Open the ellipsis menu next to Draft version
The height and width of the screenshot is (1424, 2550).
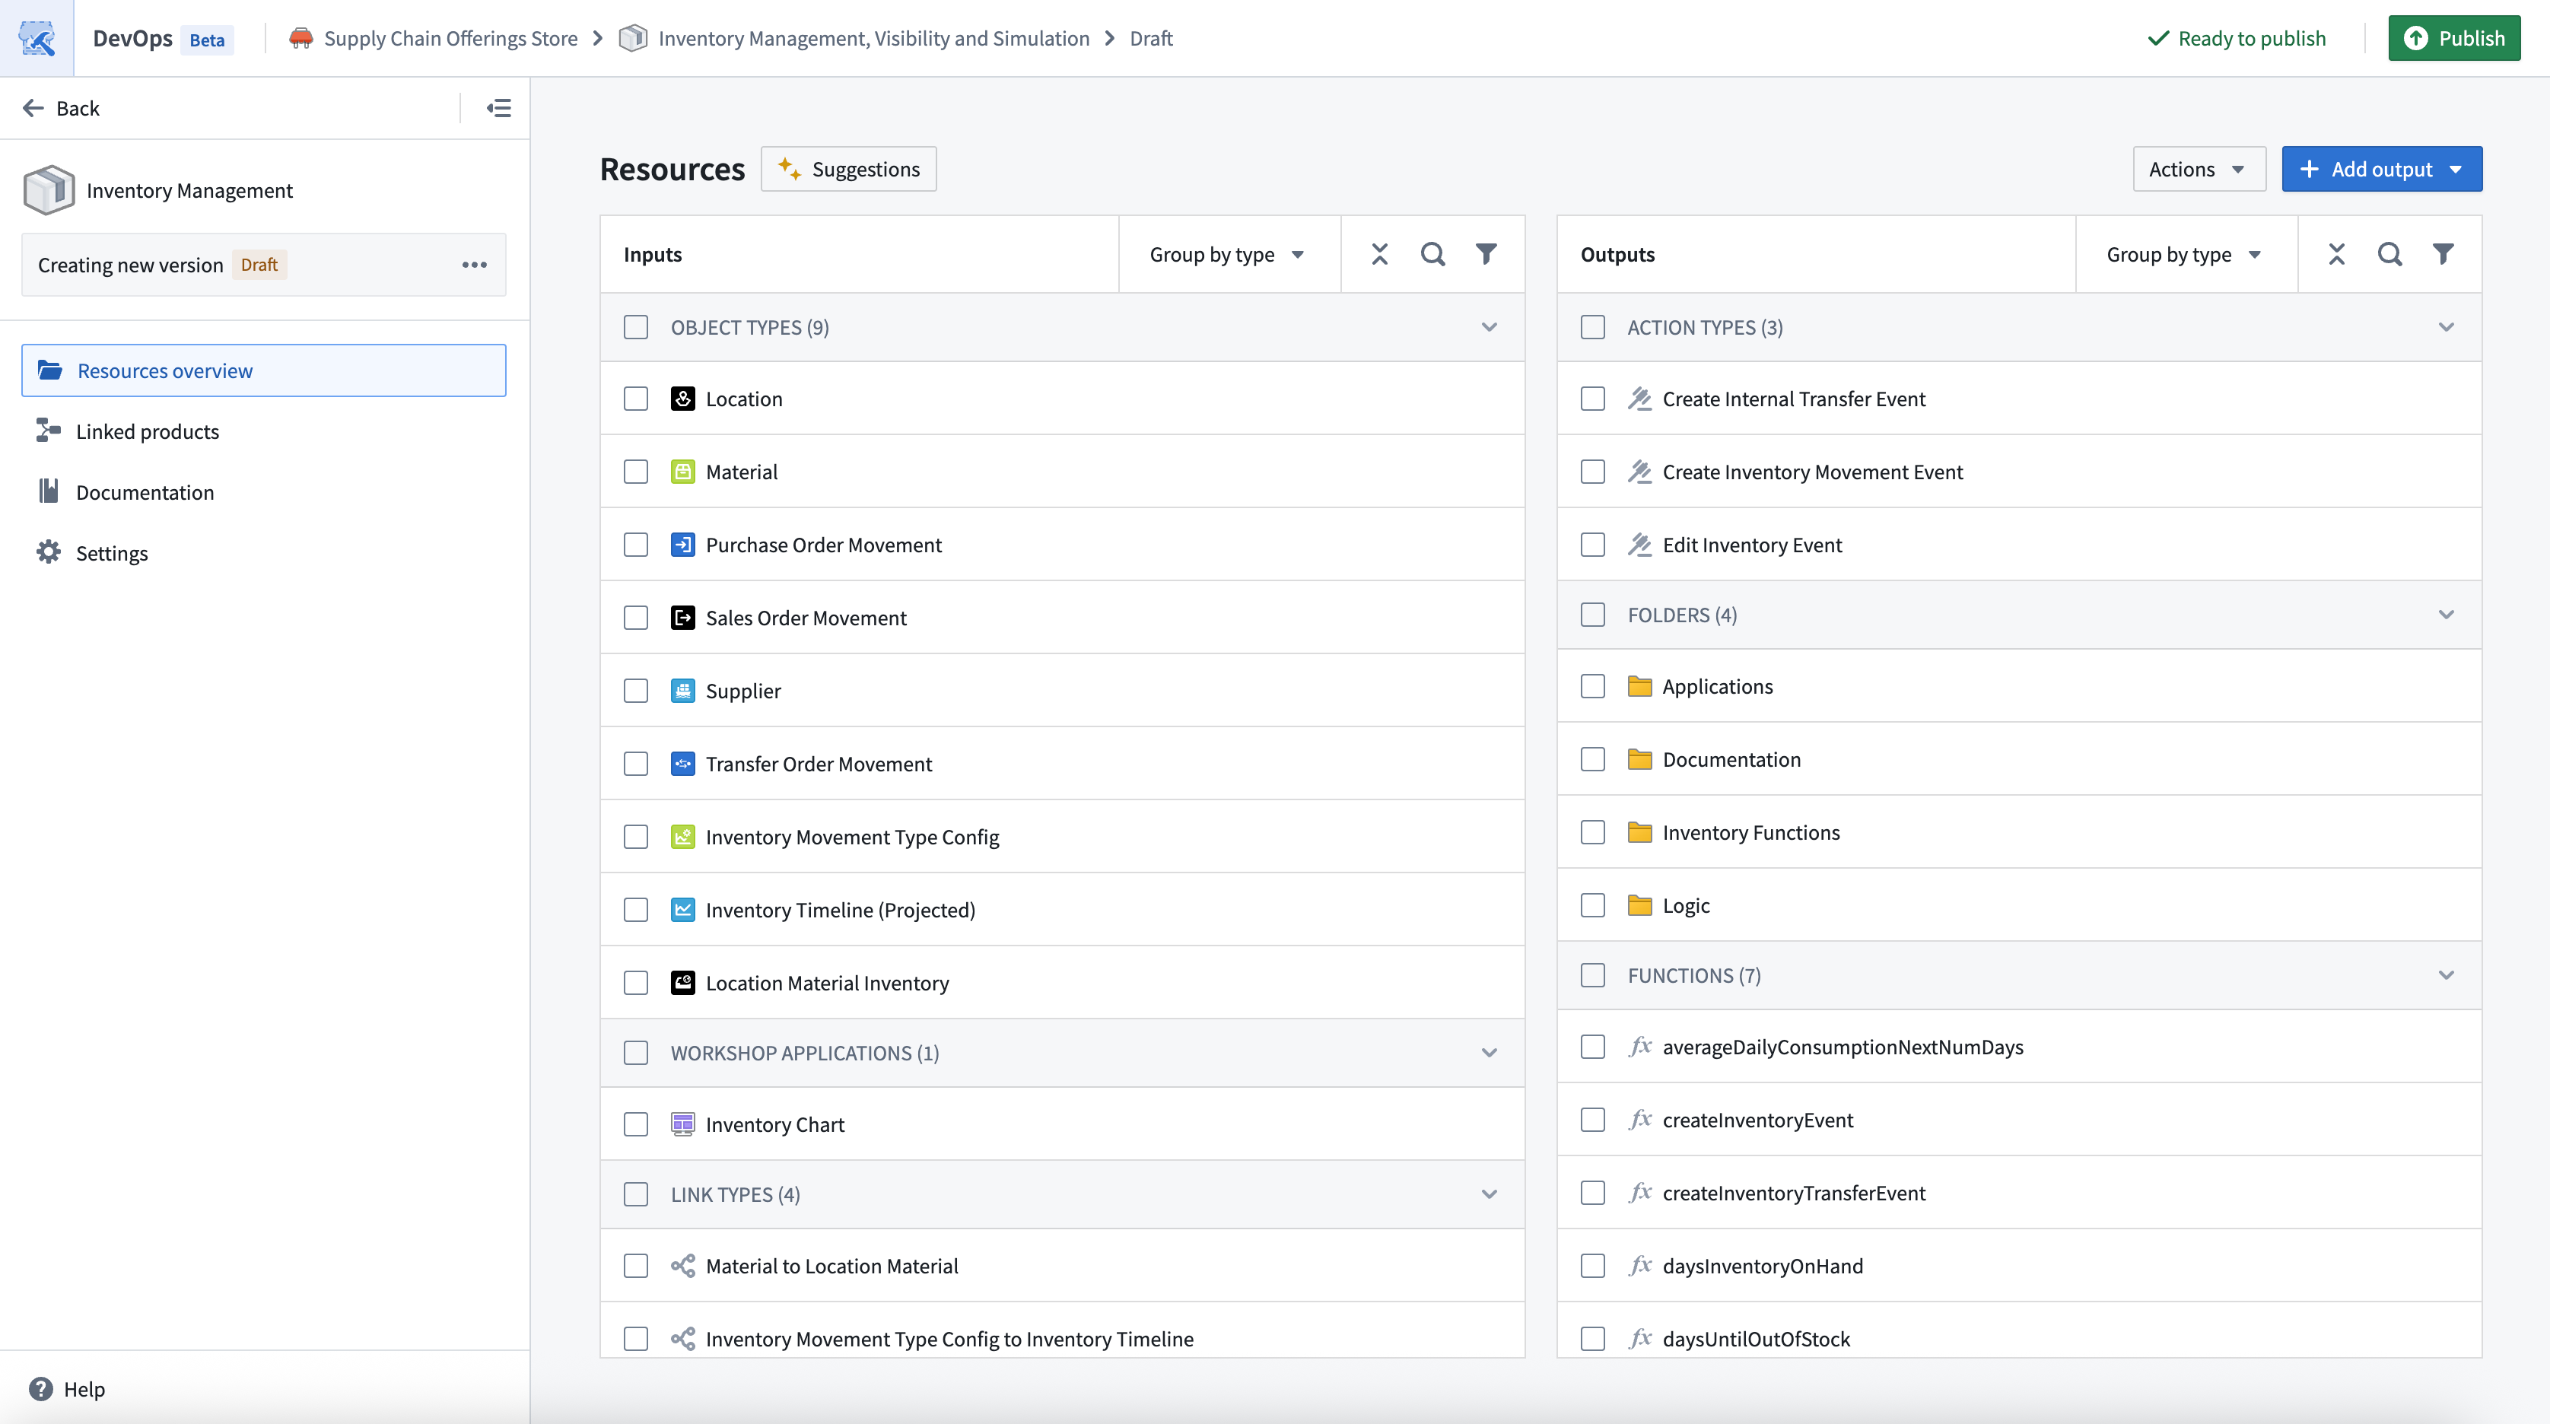475,264
